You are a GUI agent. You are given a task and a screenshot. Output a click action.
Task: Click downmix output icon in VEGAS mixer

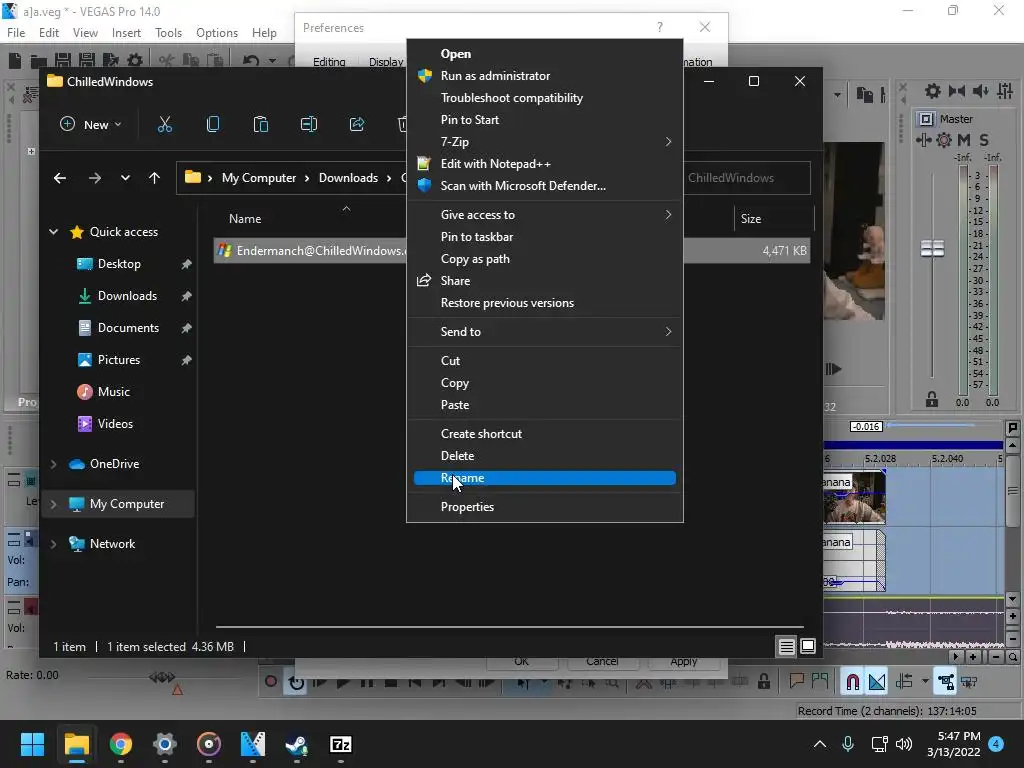[957, 91]
